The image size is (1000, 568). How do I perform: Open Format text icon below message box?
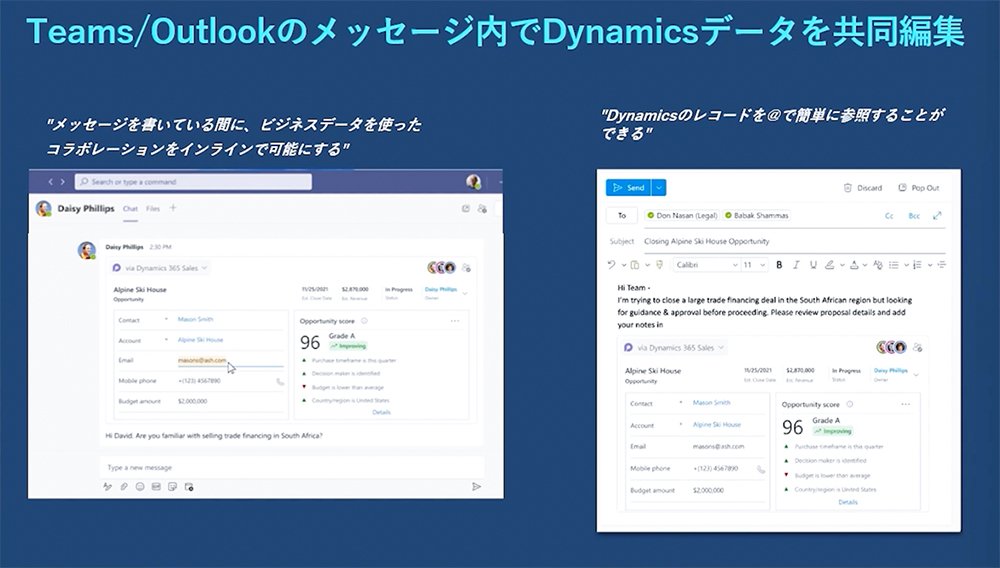(x=107, y=486)
